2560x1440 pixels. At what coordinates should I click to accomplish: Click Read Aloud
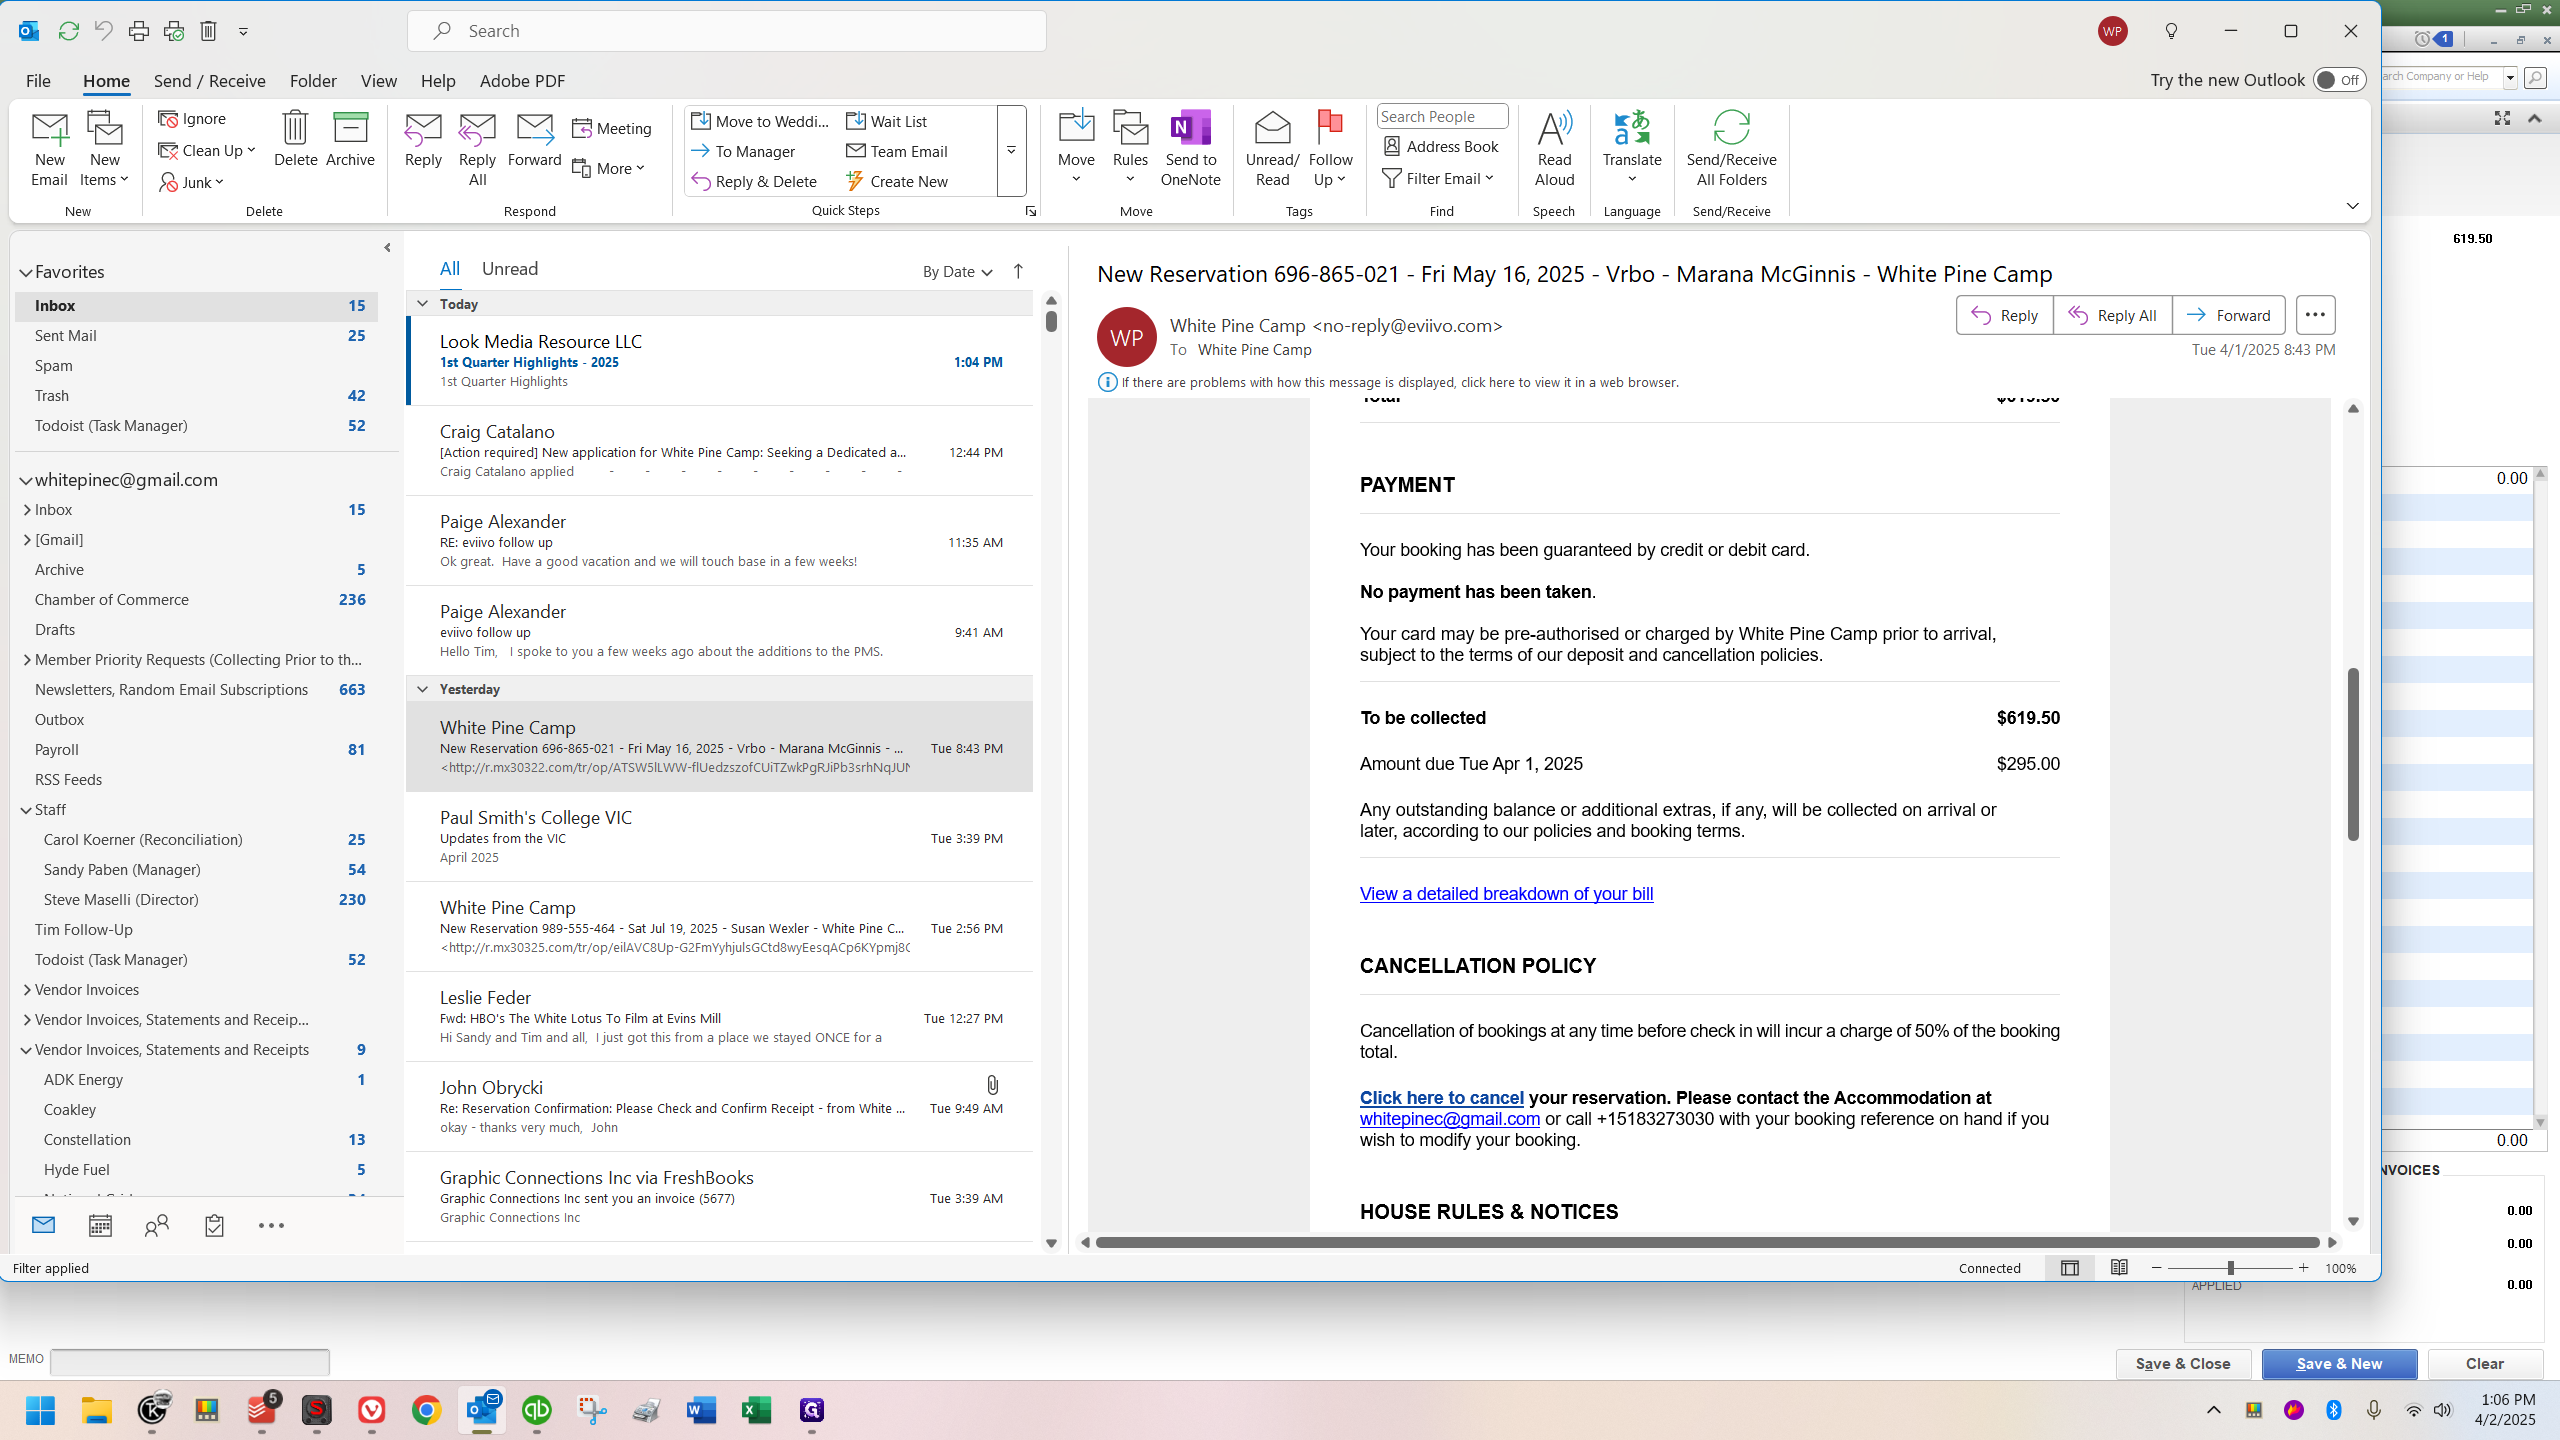click(1554, 149)
